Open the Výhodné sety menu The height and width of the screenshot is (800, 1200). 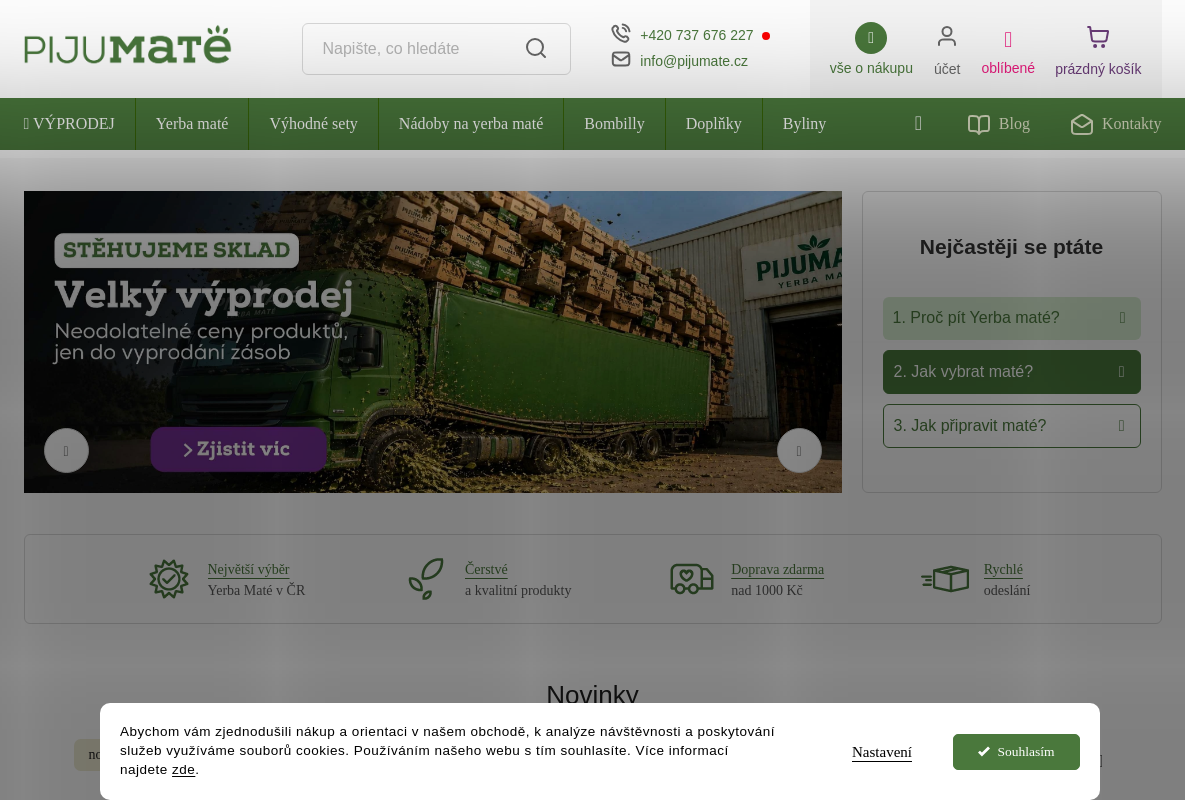coord(313,124)
